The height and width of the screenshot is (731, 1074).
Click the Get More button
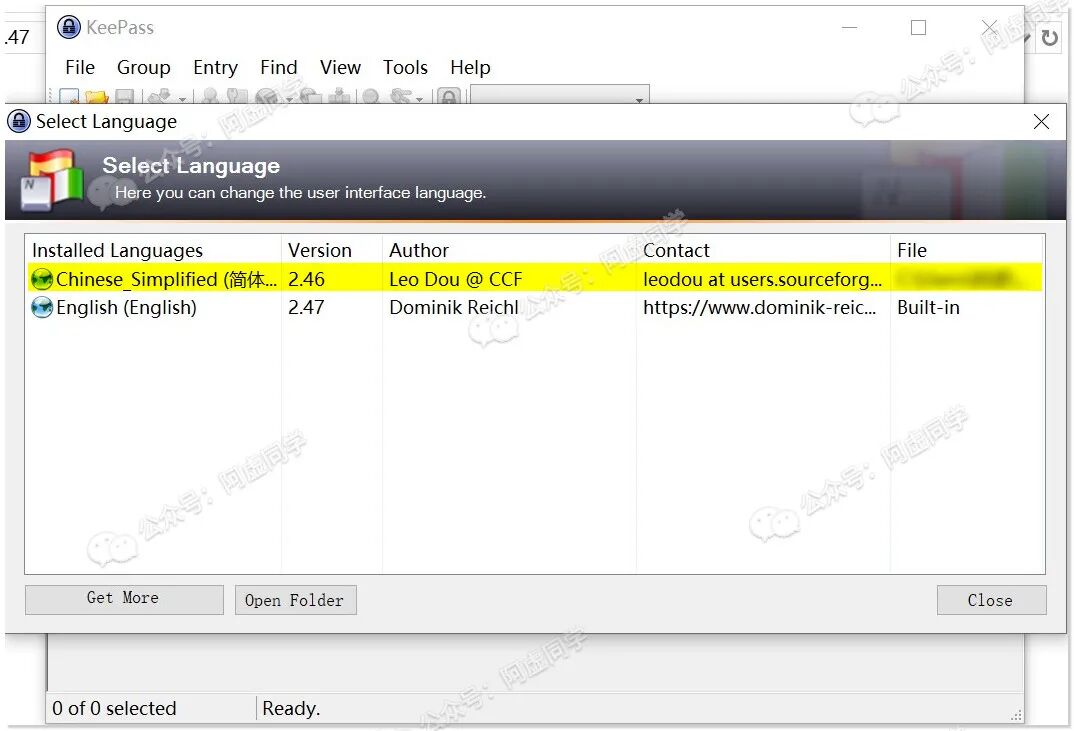pos(124,599)
